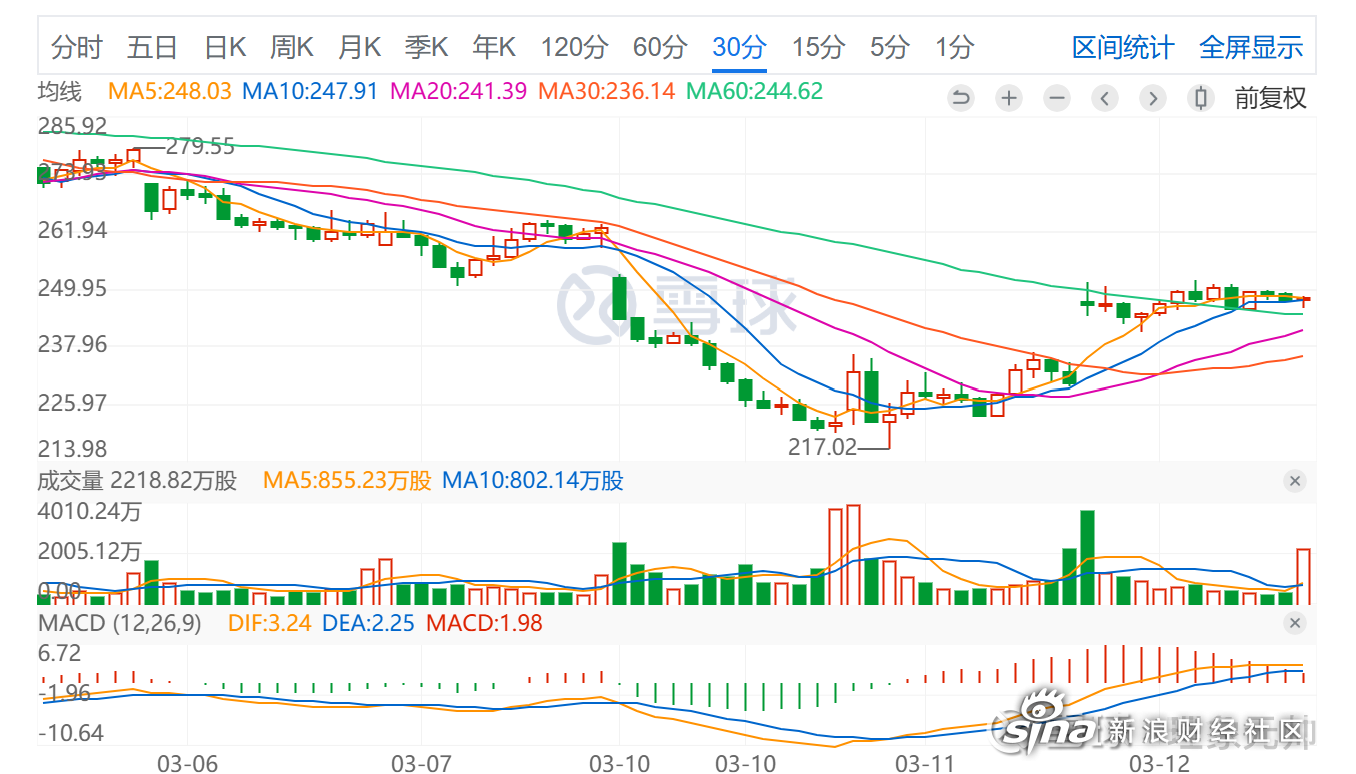Screen dimensions: 1356x774
Task: Click the 279.55 high price marker
Action: click(x=200, y=146)
